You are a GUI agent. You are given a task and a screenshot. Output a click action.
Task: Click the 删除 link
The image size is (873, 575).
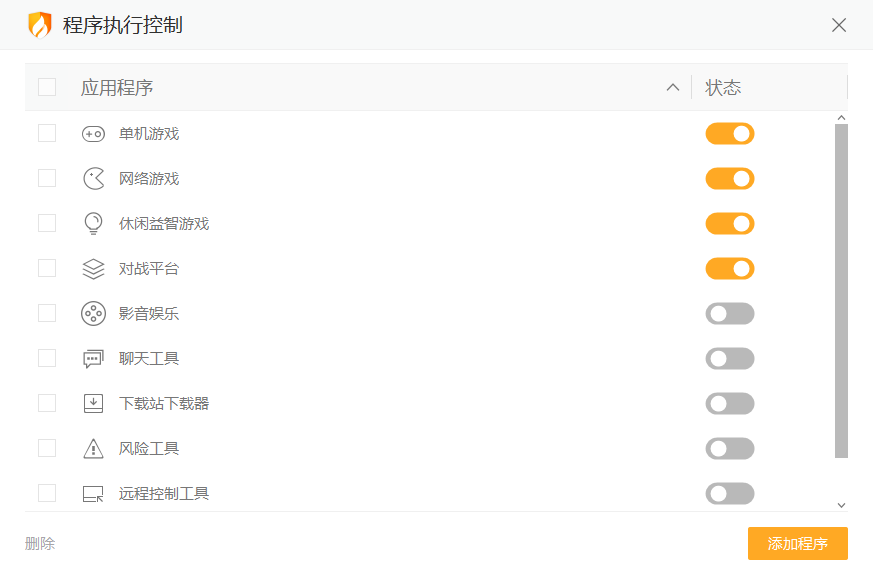[40, 544]
